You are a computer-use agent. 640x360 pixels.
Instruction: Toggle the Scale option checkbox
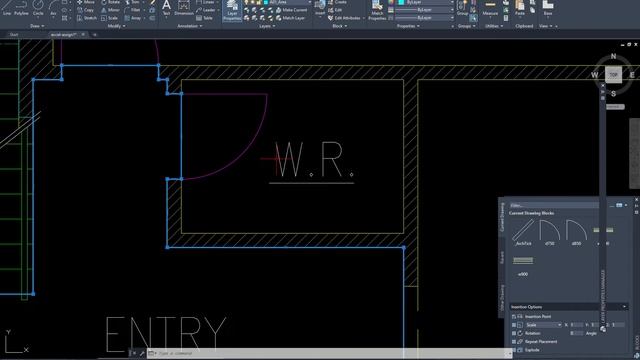pyautogui.click(x=514, y=325)
